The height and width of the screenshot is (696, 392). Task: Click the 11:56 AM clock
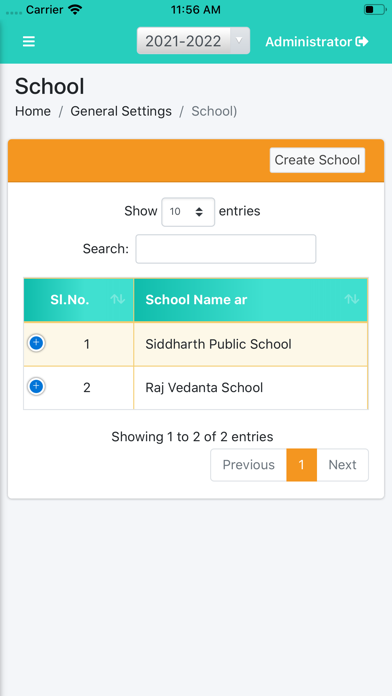pos(195,9)
